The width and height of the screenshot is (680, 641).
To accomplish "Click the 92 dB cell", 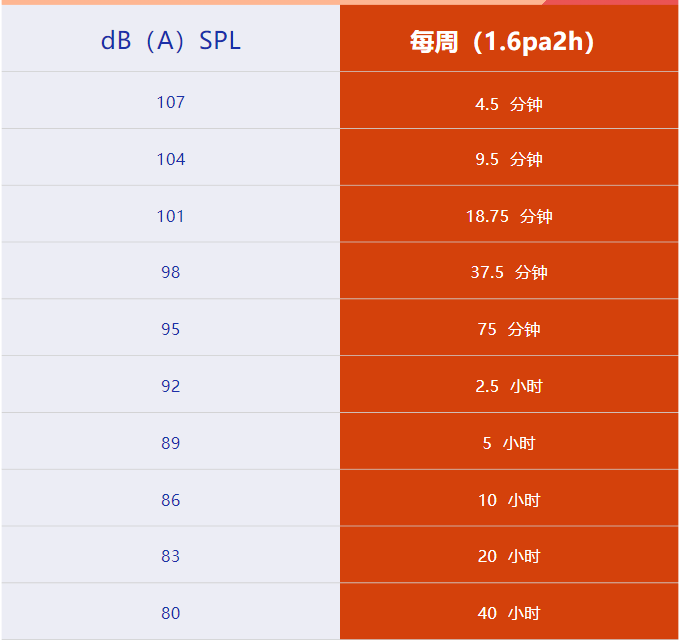I will tap(171, 386).
